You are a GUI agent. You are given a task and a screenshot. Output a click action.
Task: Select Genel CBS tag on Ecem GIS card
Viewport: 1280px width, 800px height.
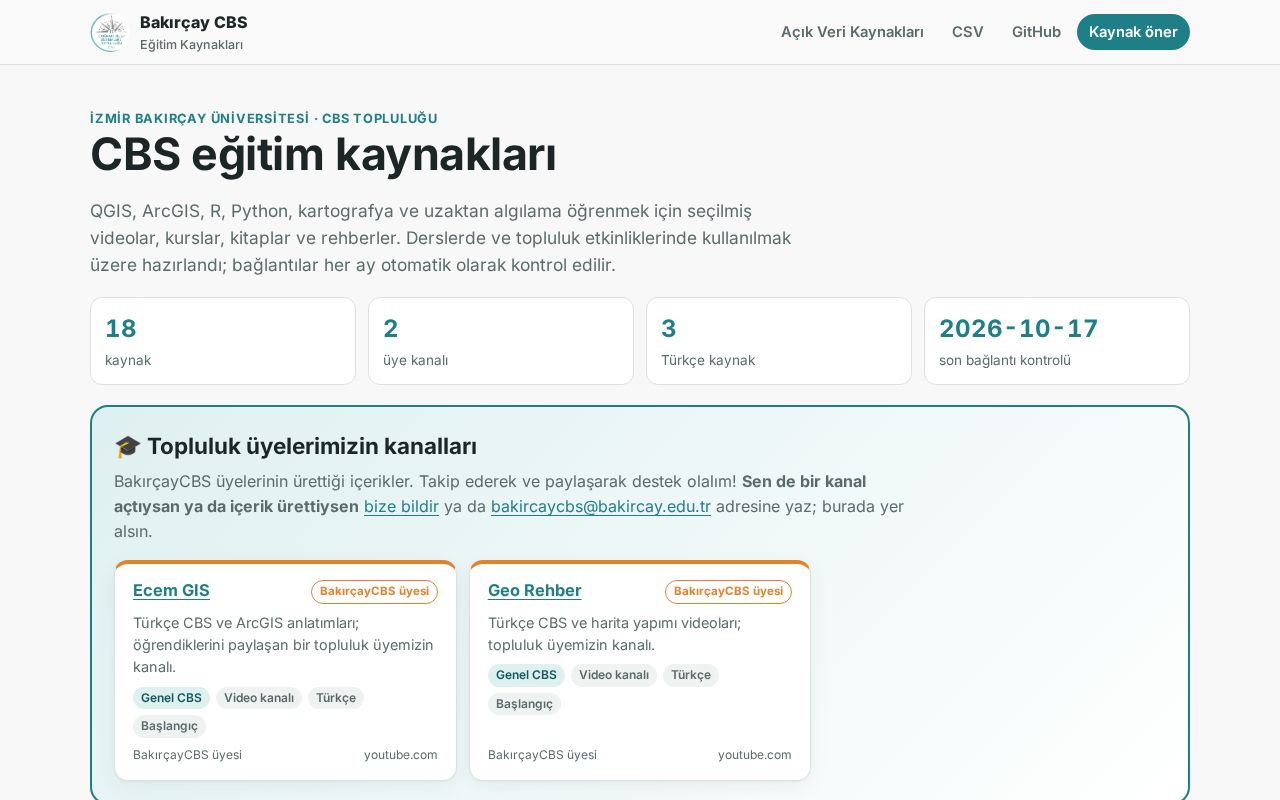(171, 698)
